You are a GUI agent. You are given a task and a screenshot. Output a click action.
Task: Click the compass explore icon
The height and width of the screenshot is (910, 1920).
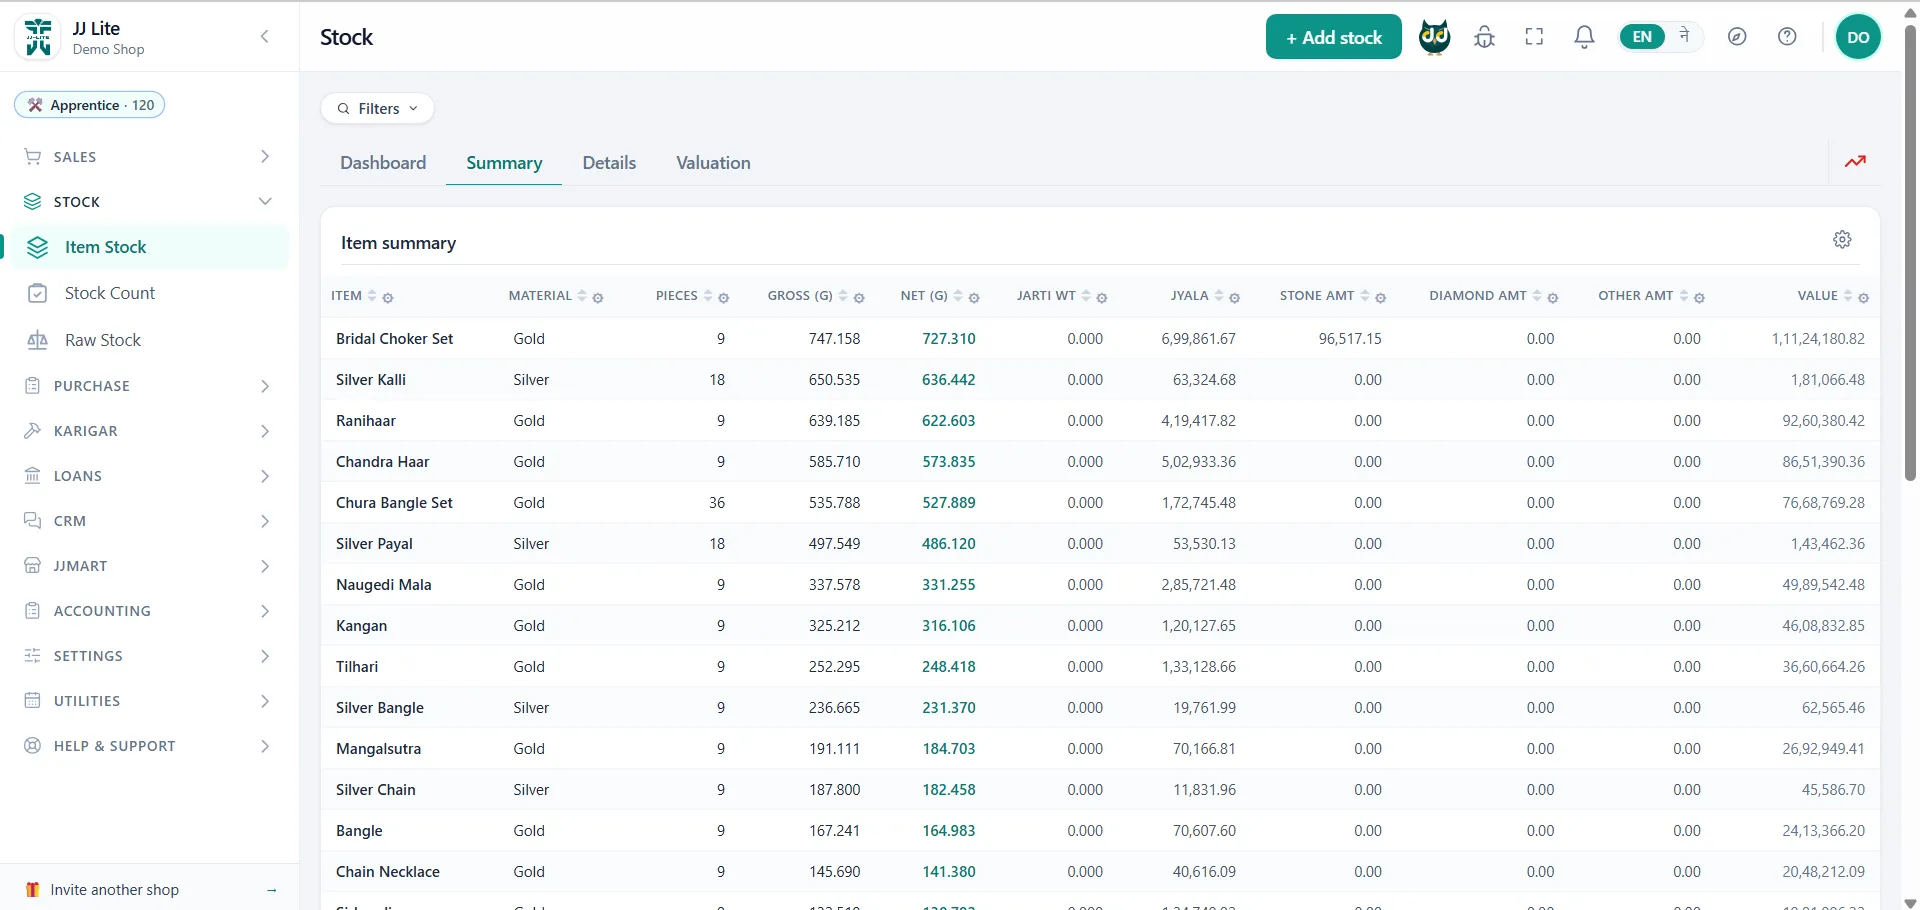(1737, 37)
